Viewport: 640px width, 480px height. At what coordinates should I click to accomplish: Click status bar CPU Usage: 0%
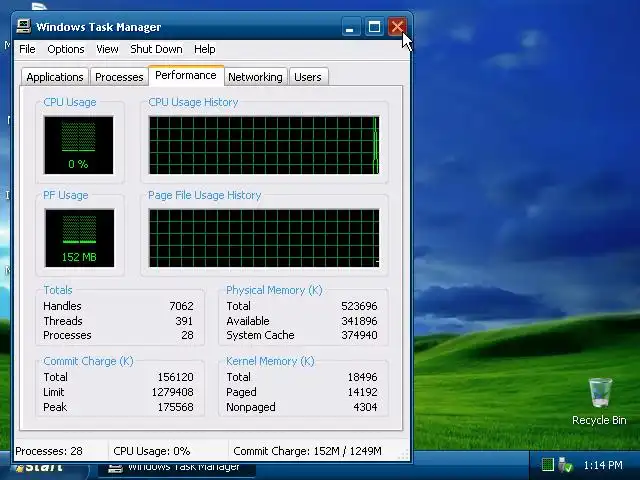coord(152,451)
